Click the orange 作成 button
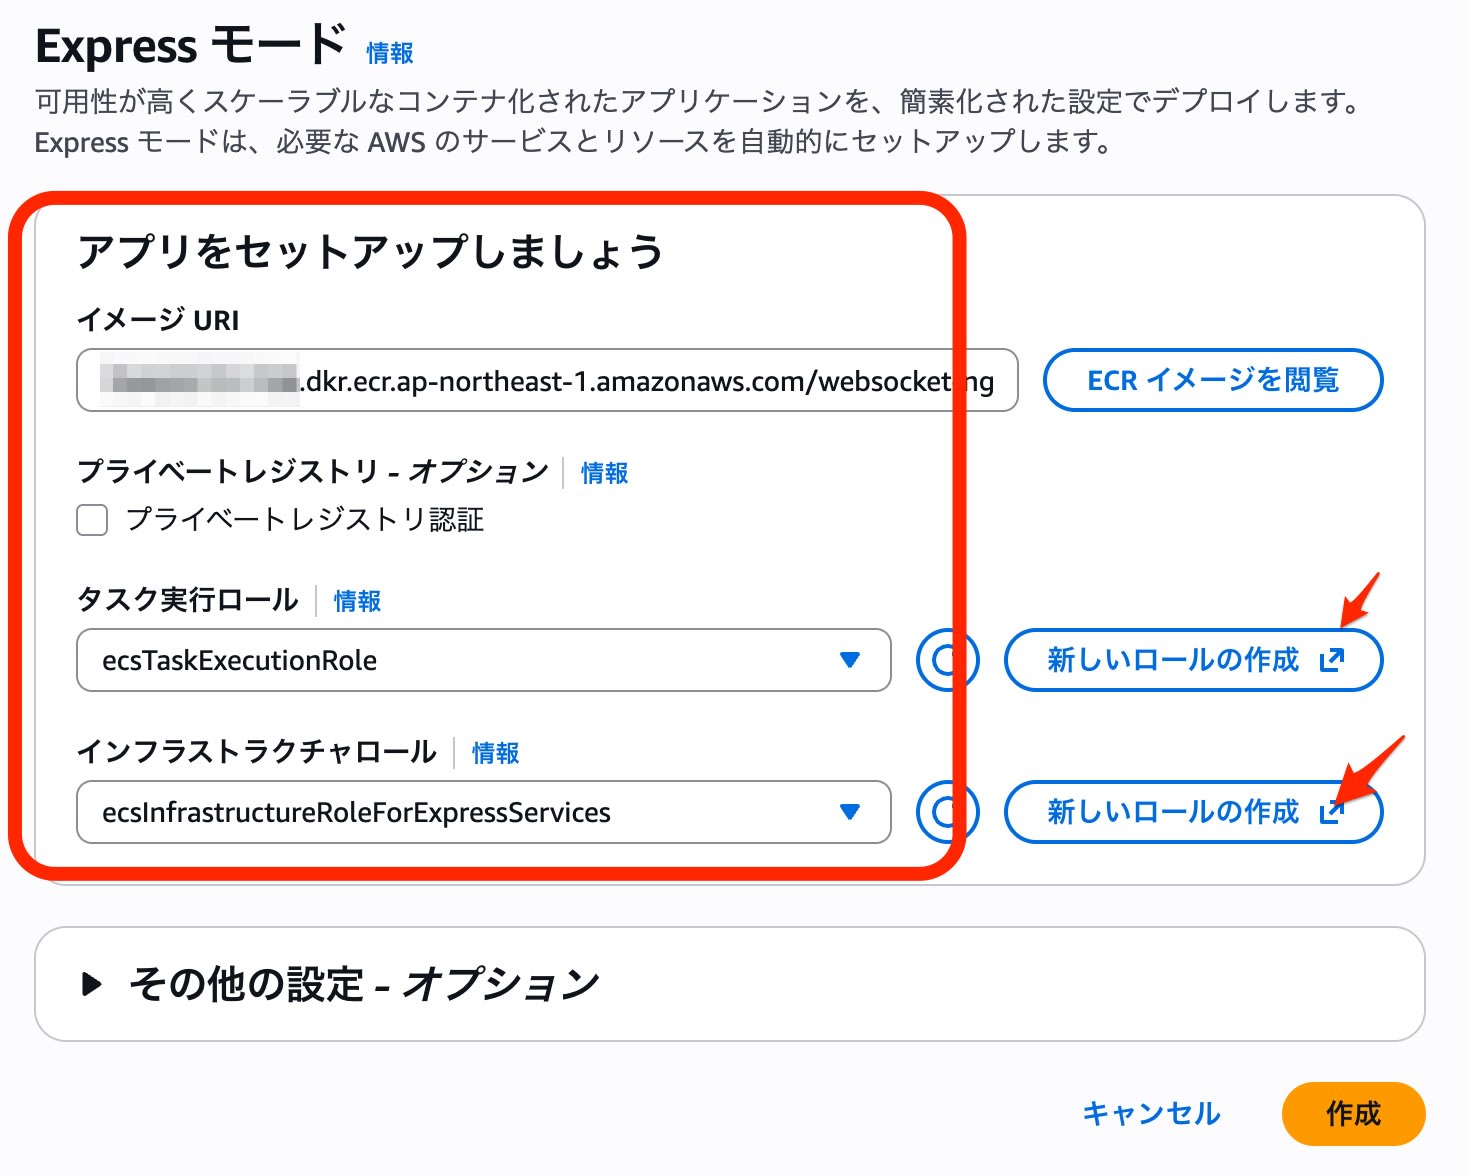1468x1176 pixels. (x=1353, y=1113)
